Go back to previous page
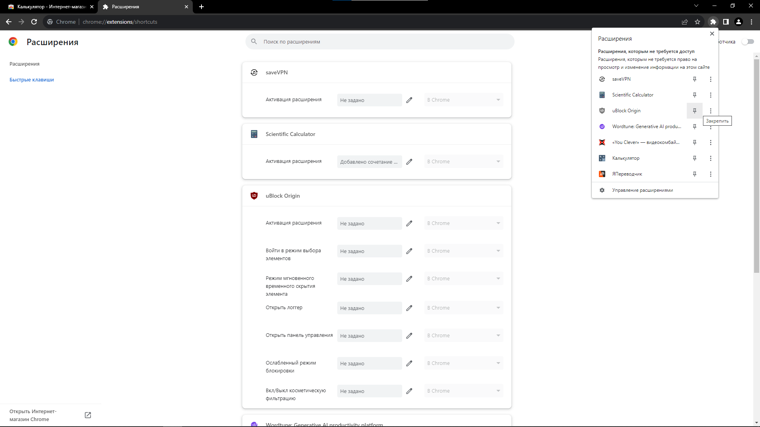760x427 pixels. click(x=9, y=22)
